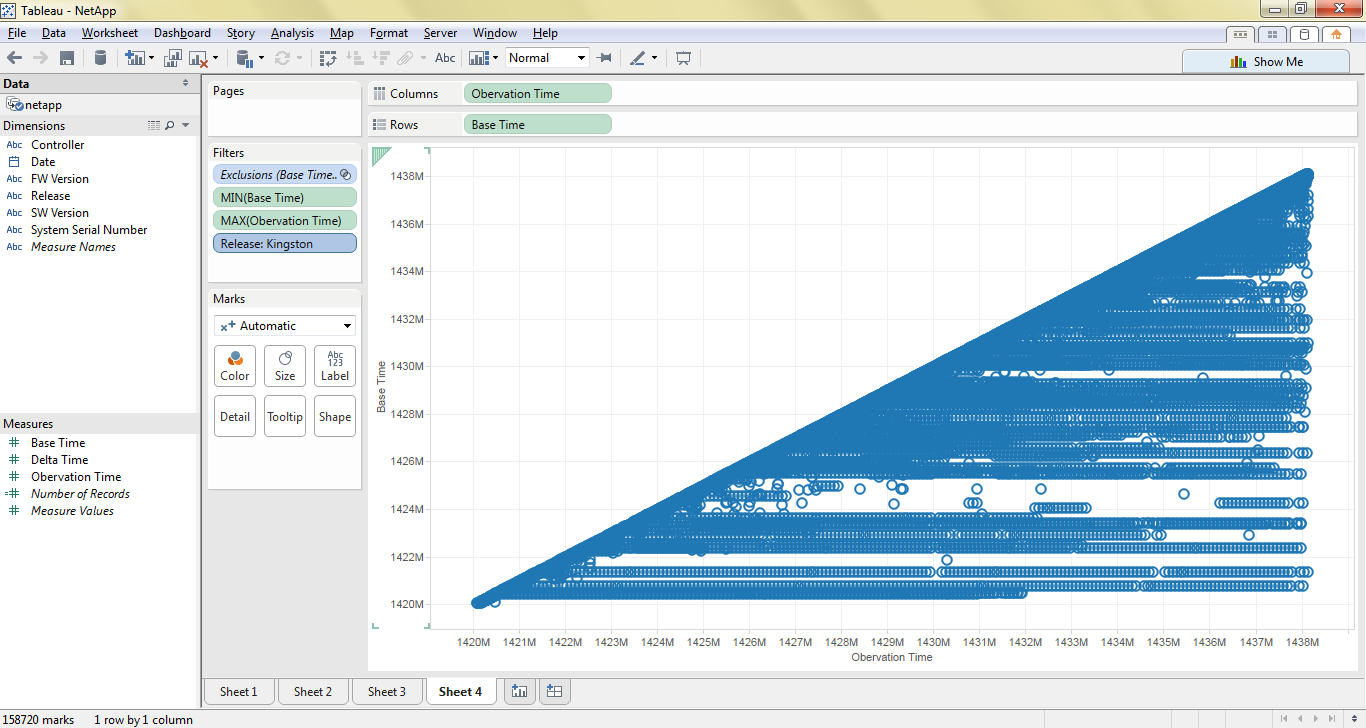The width and height of the screenshot is (1366, 728).
Task: Click the Obervation Time axis title below chart
Action: click(x=891, y=657)
